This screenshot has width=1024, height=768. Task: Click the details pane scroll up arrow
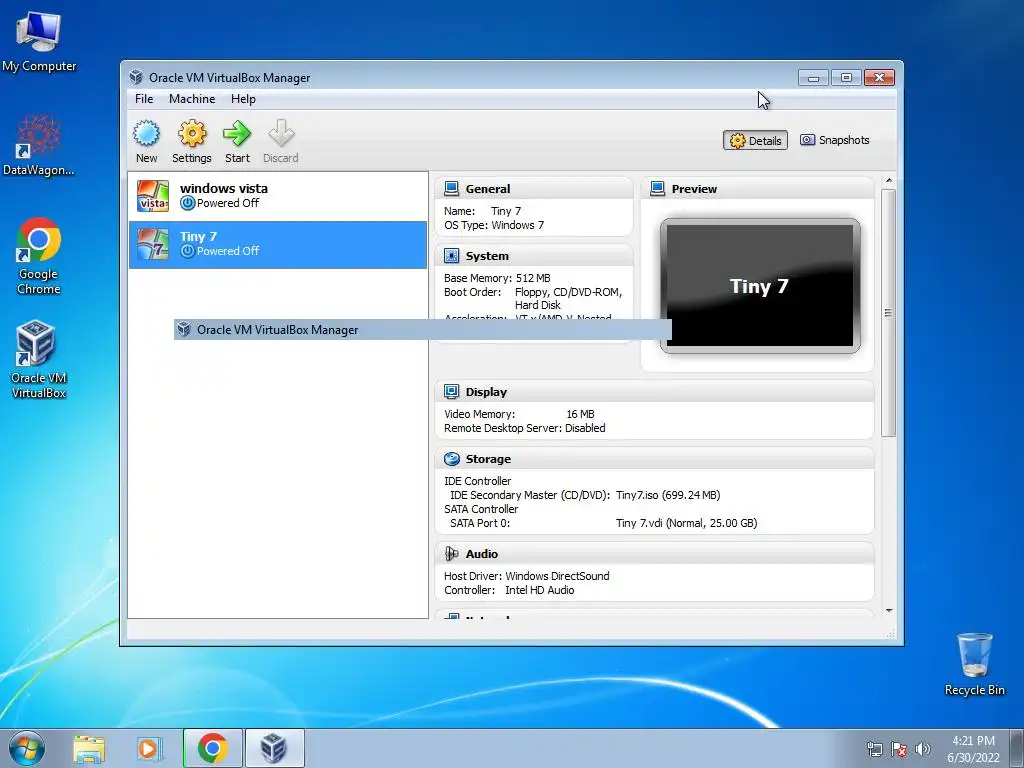(x=889, y=180)
